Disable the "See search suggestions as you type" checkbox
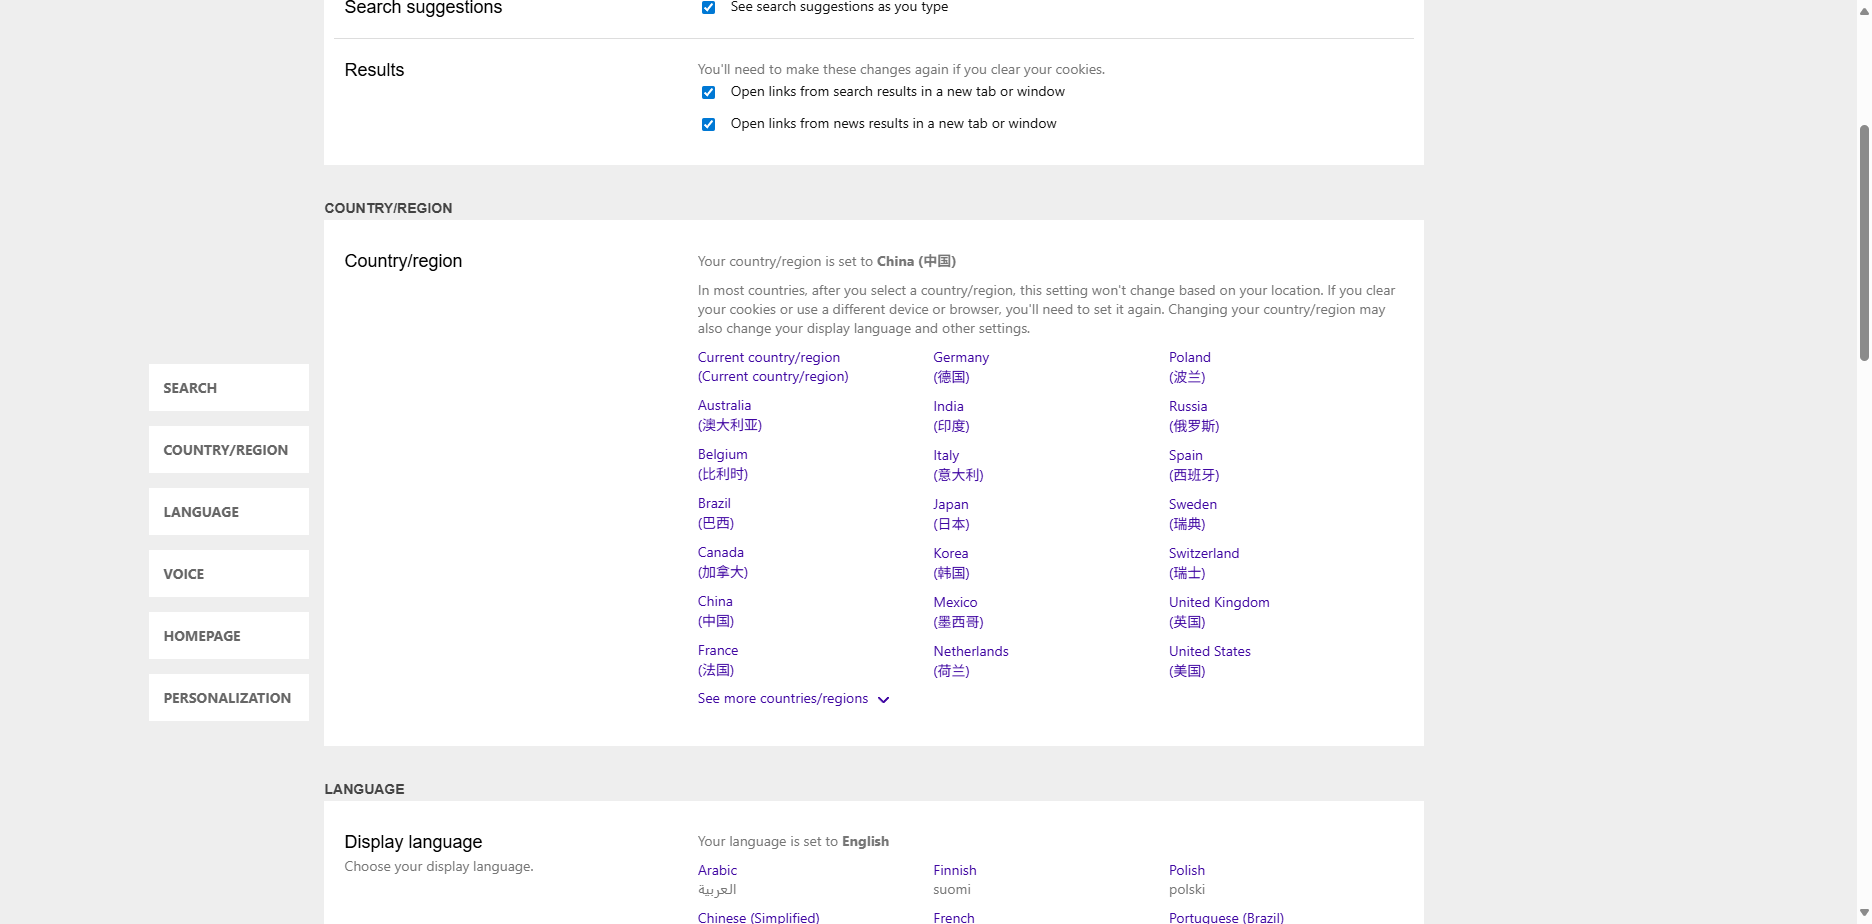The image size is (1872, 924). (x=708, y=7)
